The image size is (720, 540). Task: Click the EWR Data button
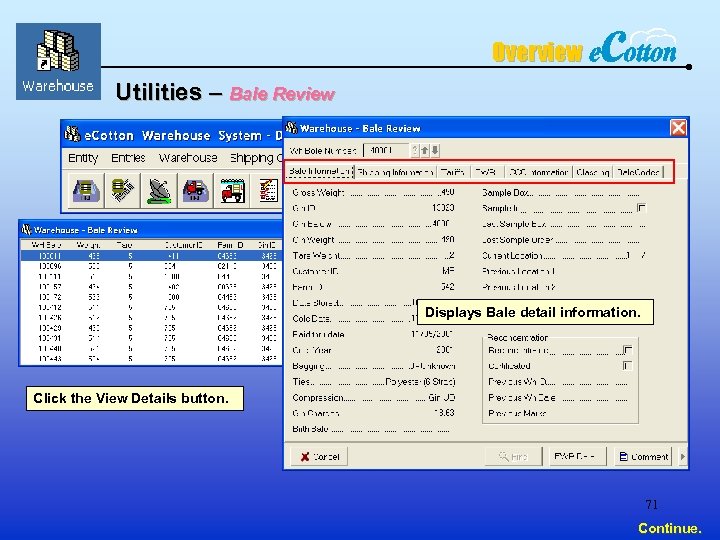[578, 456]
